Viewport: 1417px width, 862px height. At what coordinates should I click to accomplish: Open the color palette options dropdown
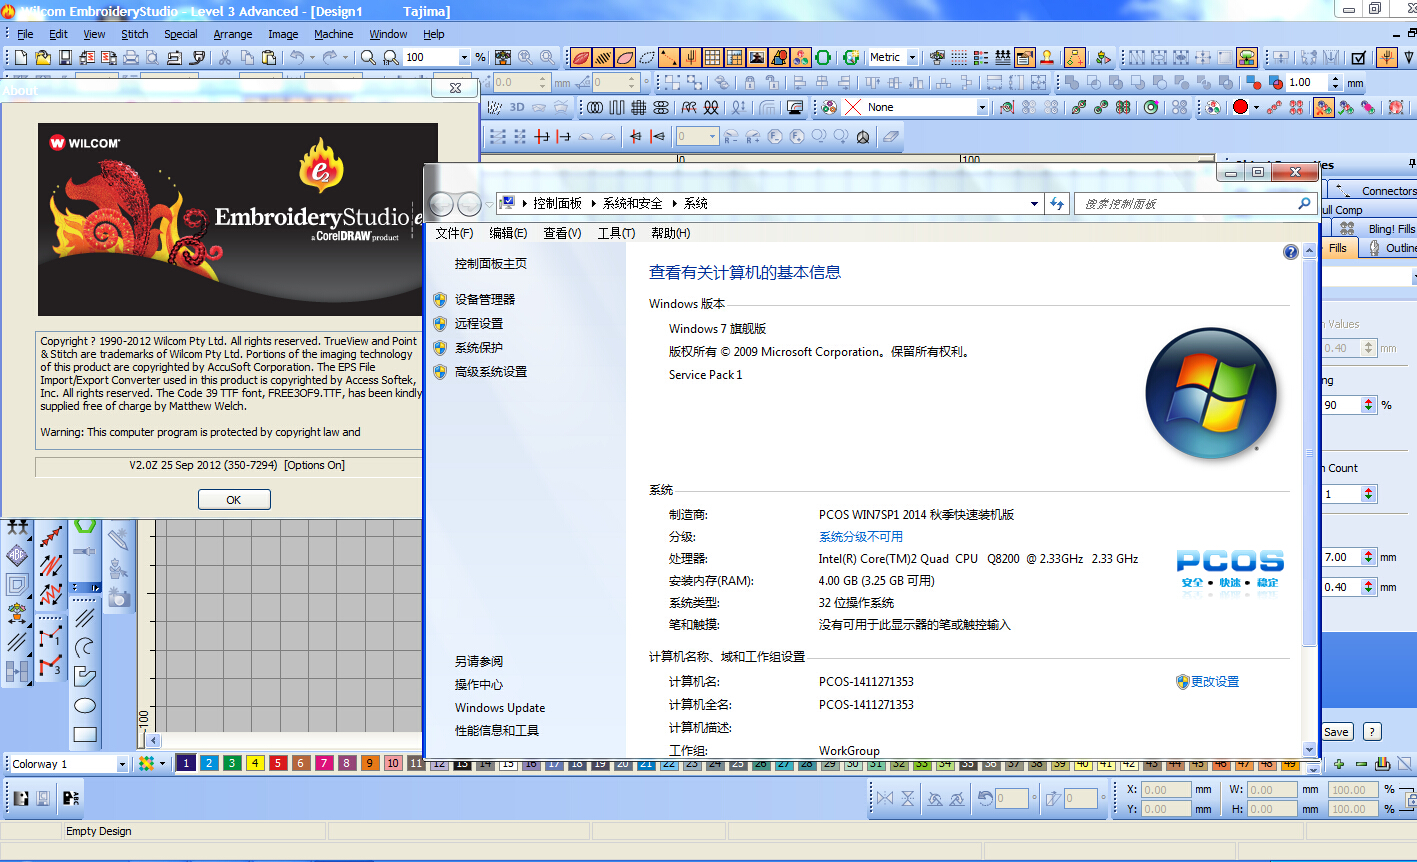click(x=162, y=764)
